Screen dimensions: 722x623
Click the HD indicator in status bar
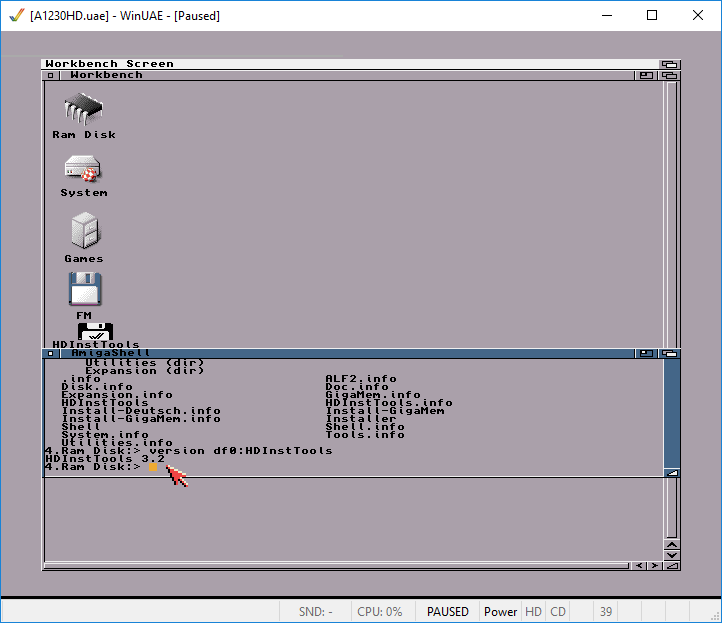pyautogui.click(x=534, y=612)
